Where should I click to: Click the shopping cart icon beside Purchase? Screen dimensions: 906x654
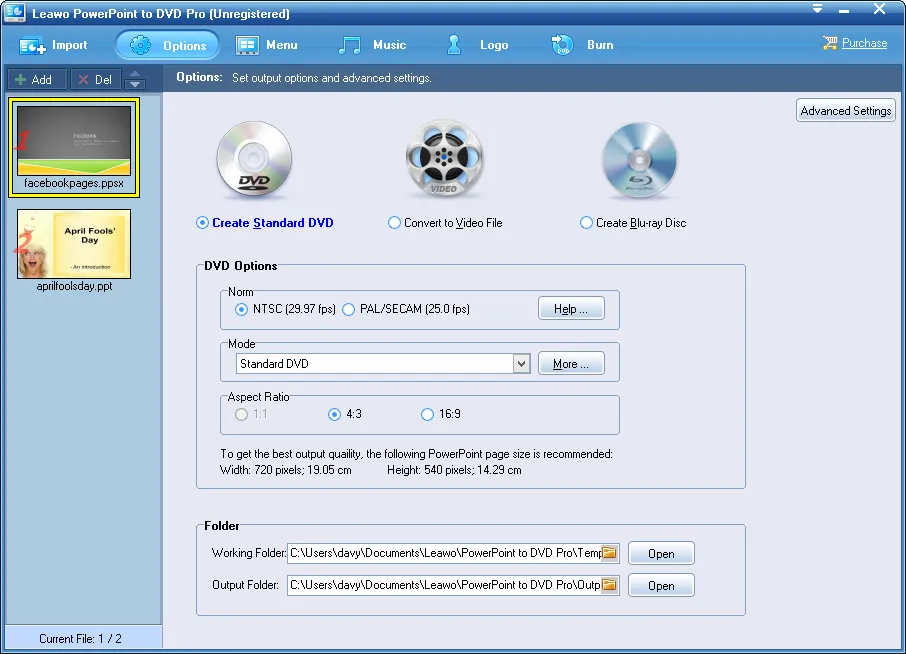pos(830,43)
